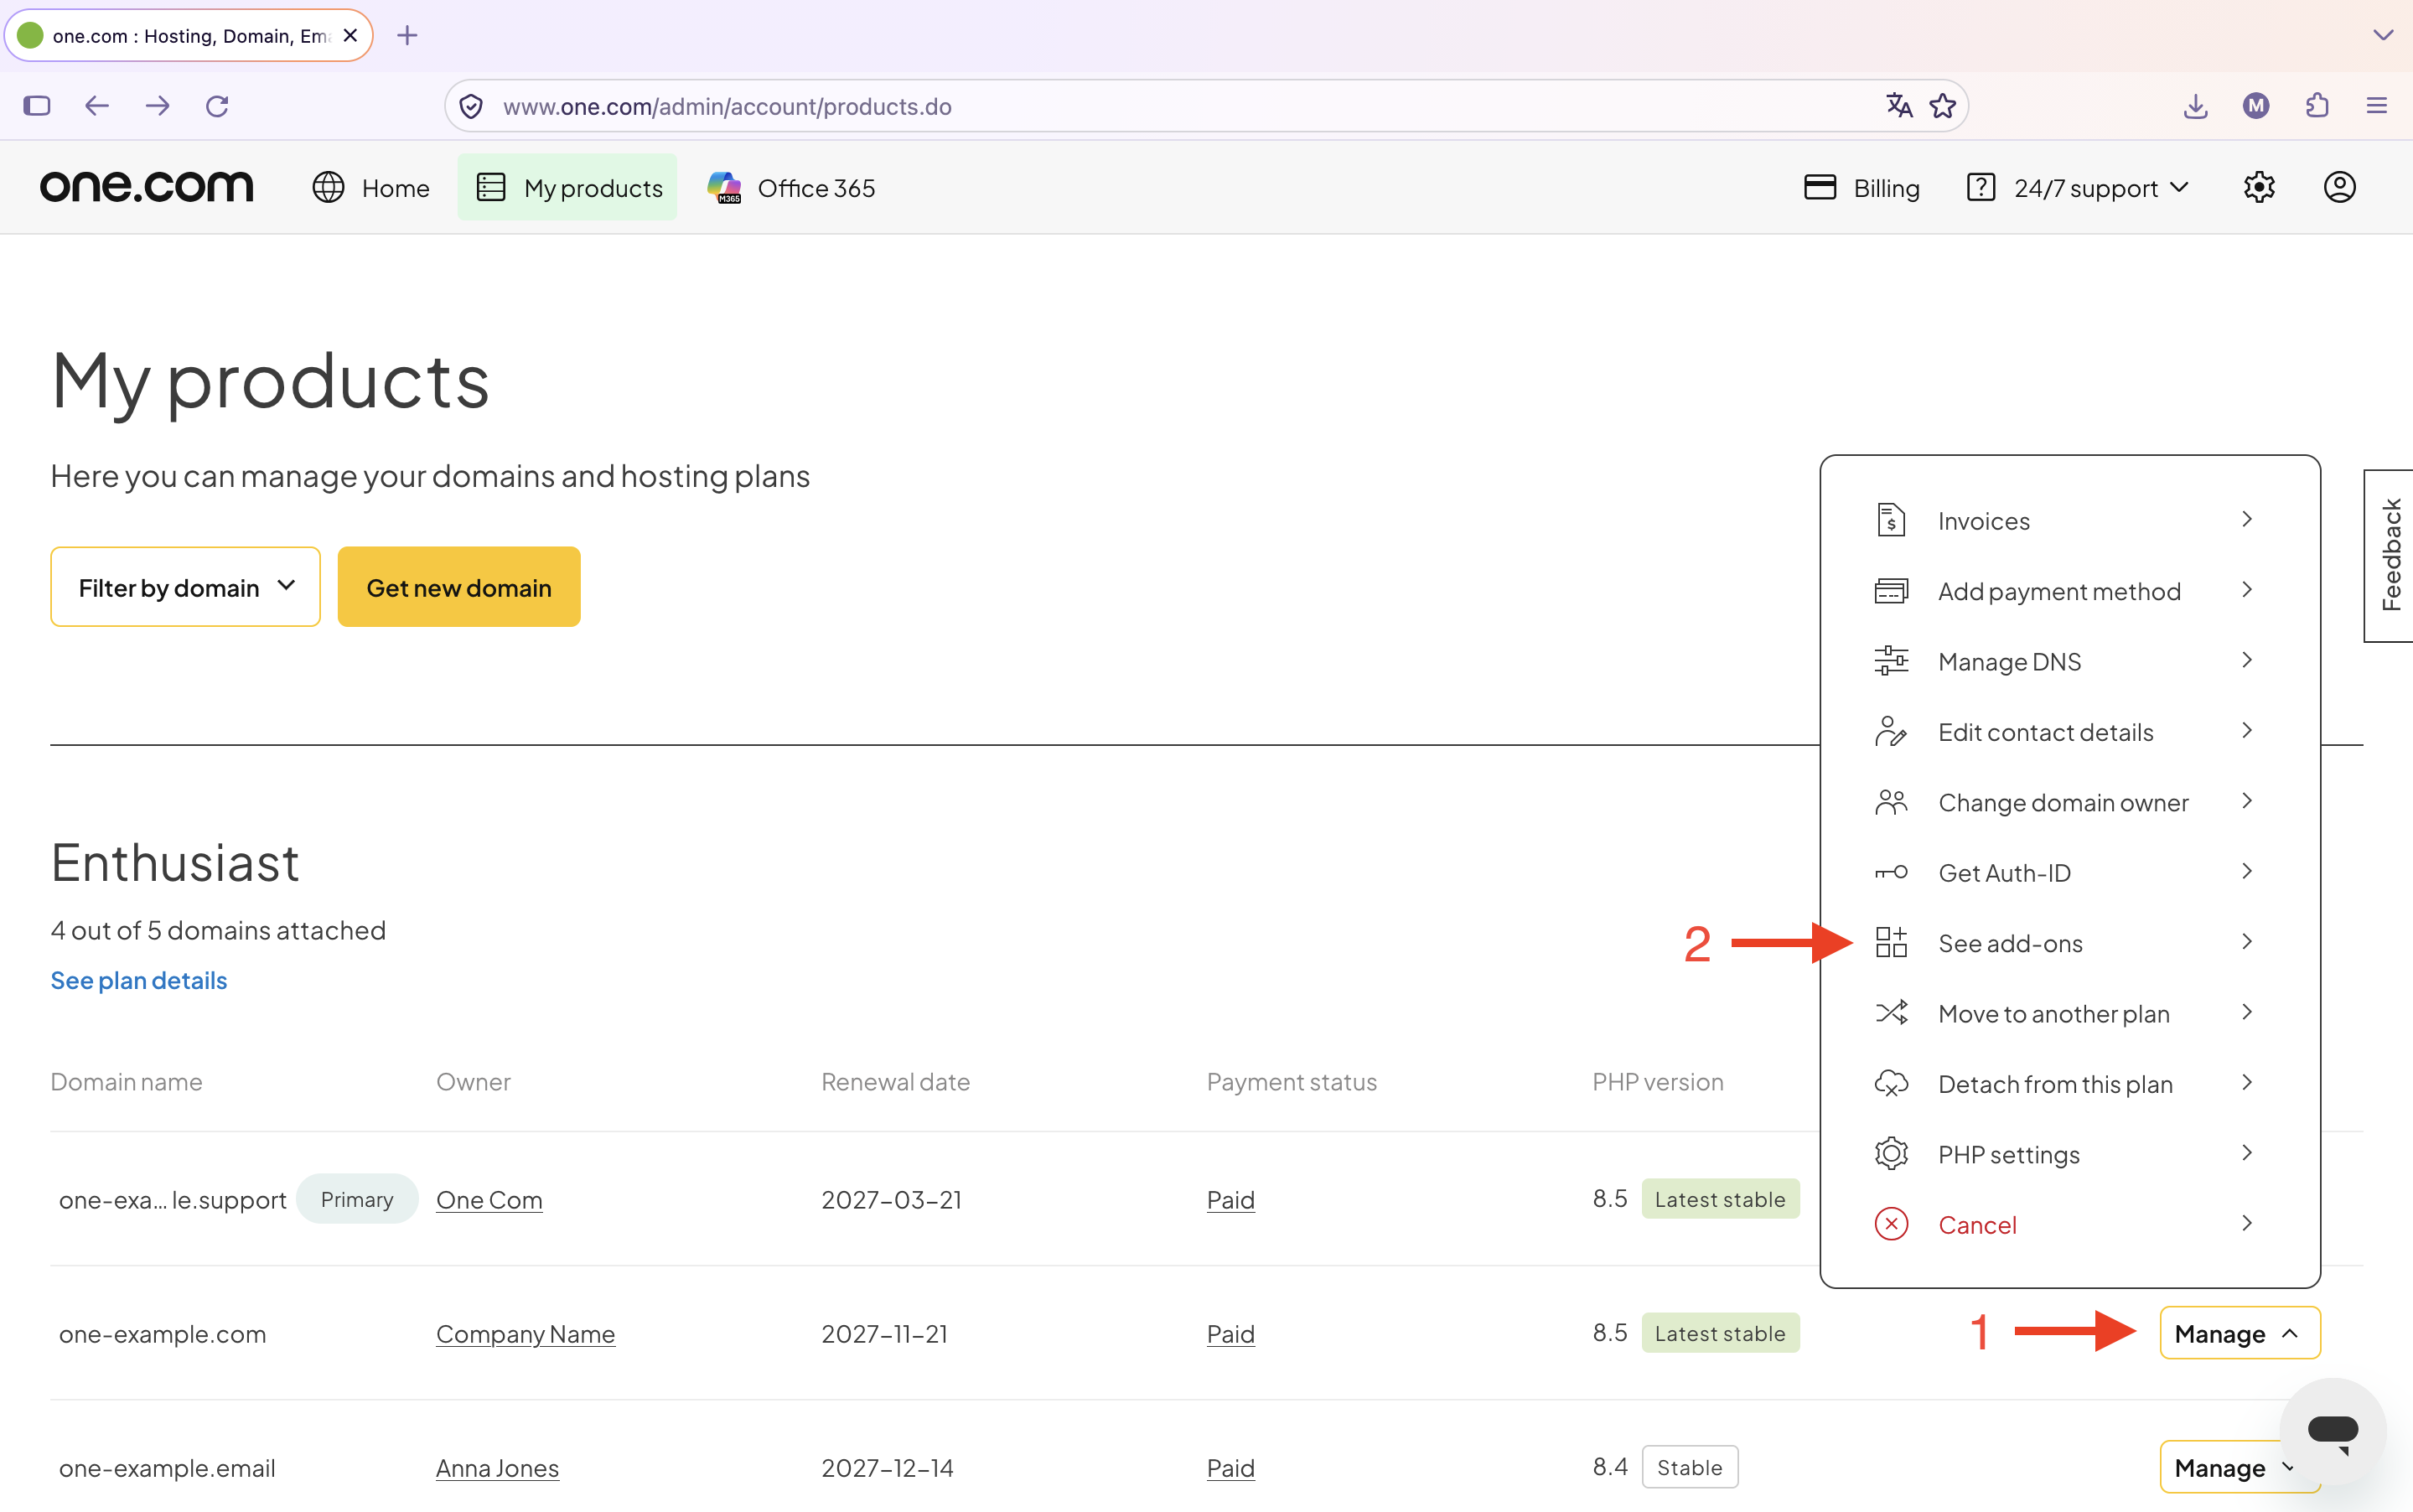
Task: List all tabs via title bar chevron
Action: (x=2383, y=35)
